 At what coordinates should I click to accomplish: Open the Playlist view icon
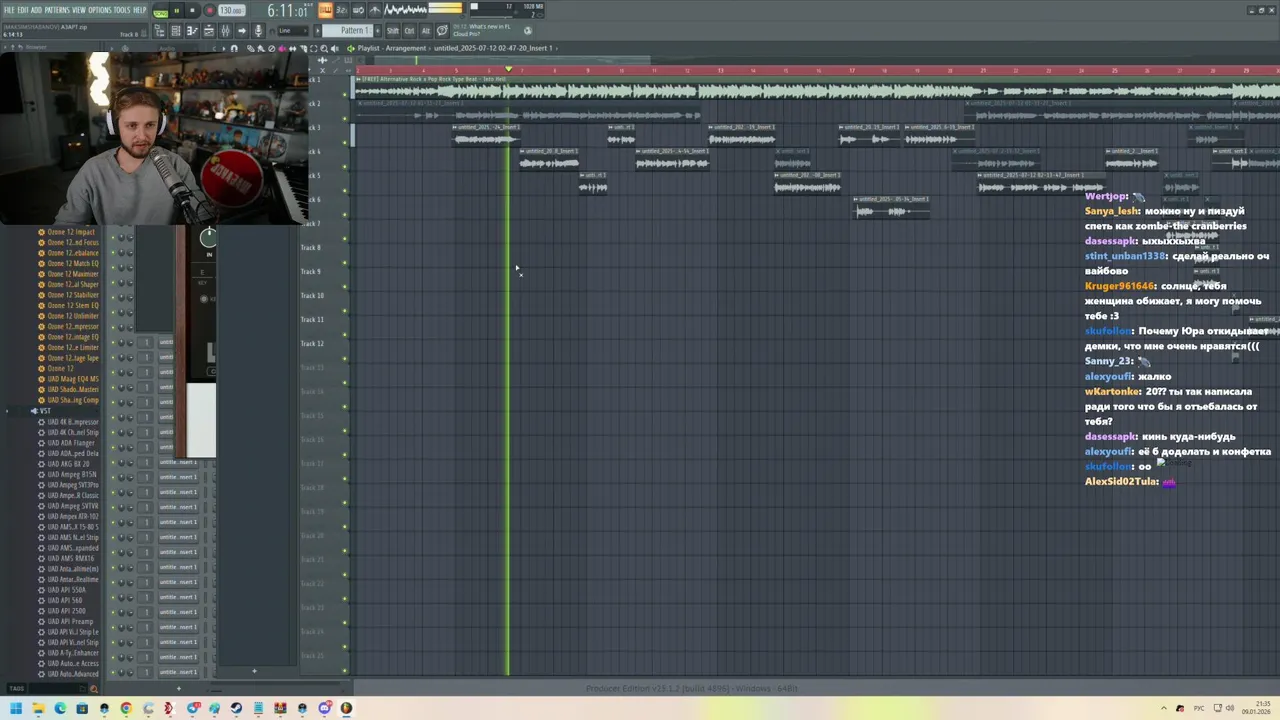(x=209, y=31)
